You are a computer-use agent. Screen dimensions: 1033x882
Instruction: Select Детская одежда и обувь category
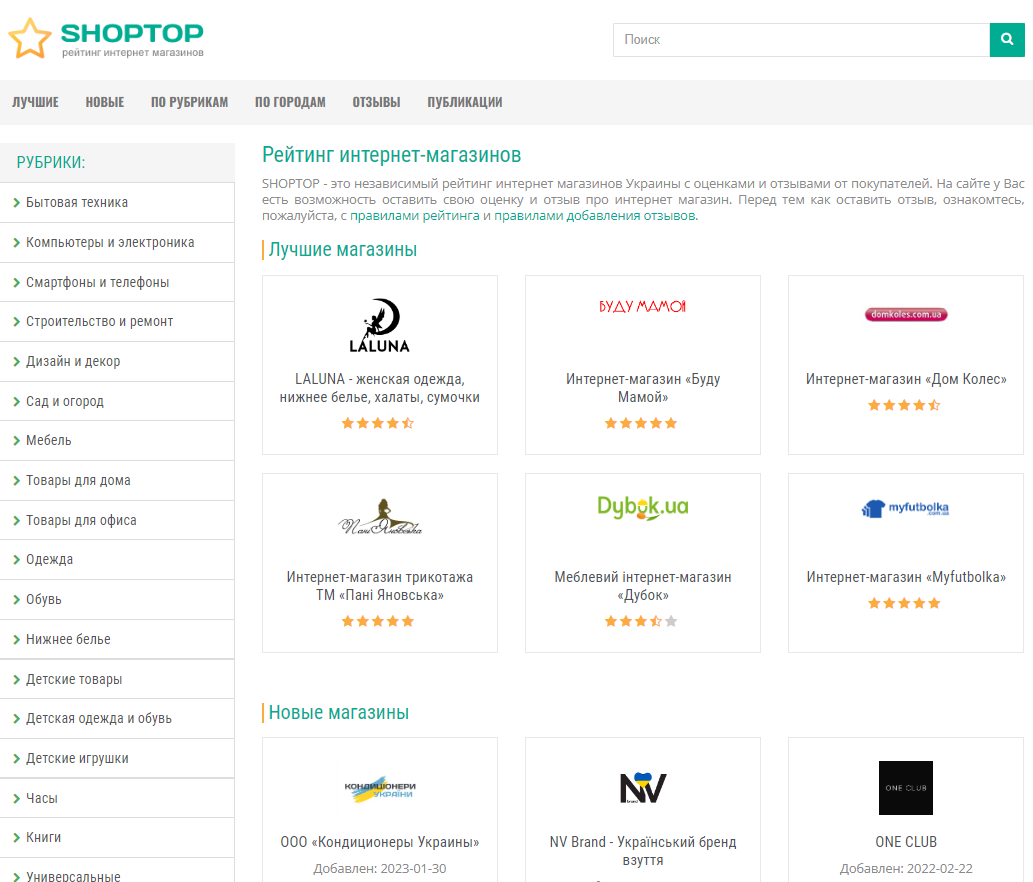click(x=117, y=719)
